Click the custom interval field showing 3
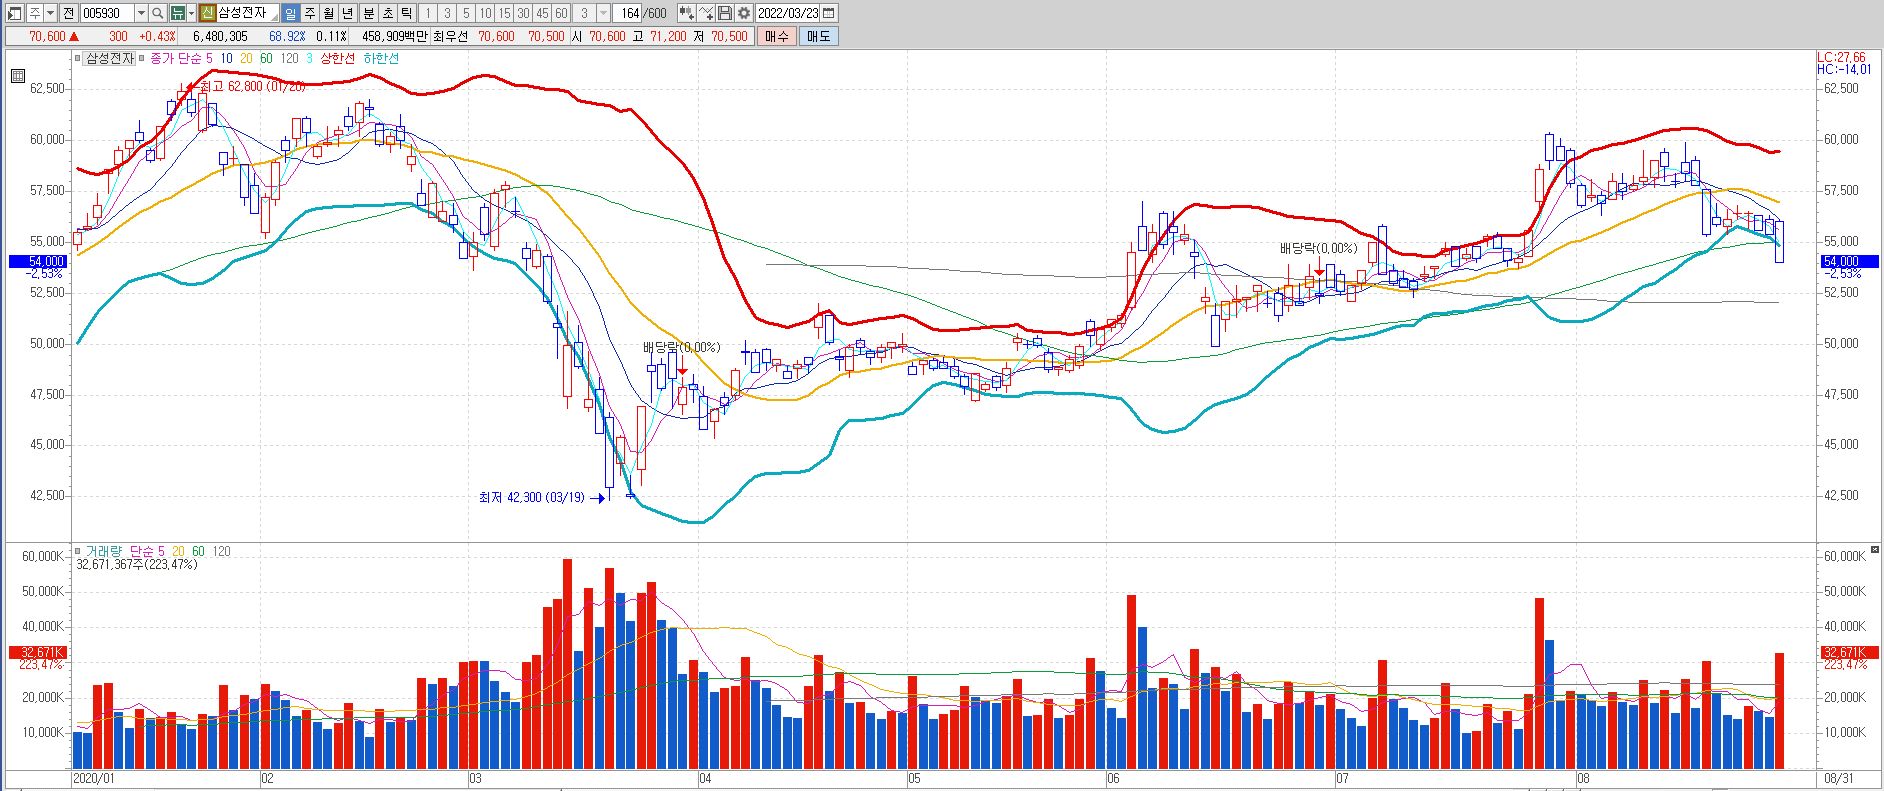The image size is (1884, 791). click(585, 13)
